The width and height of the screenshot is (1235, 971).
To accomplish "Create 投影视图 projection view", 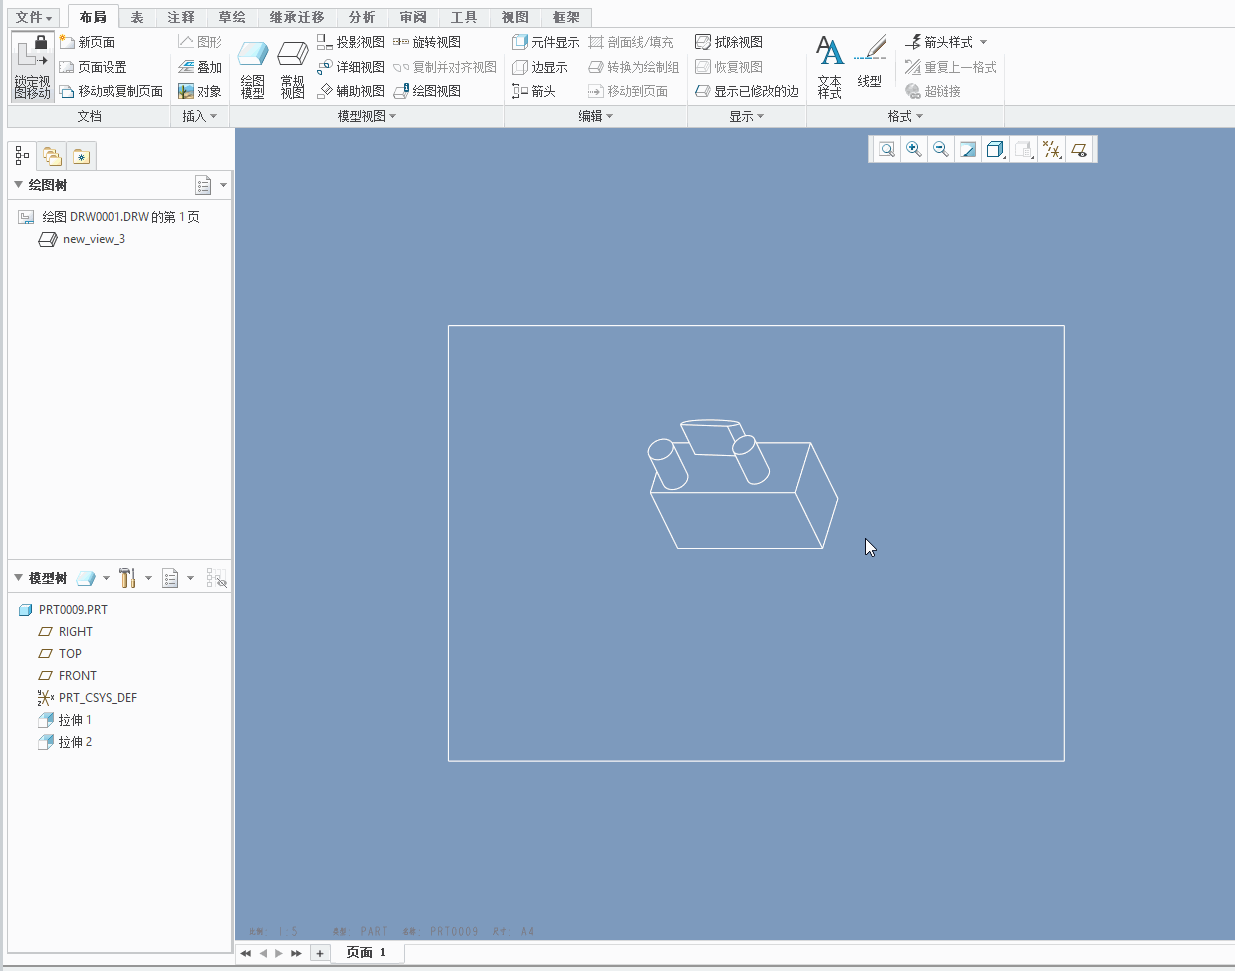I will [x=351, y=42].
